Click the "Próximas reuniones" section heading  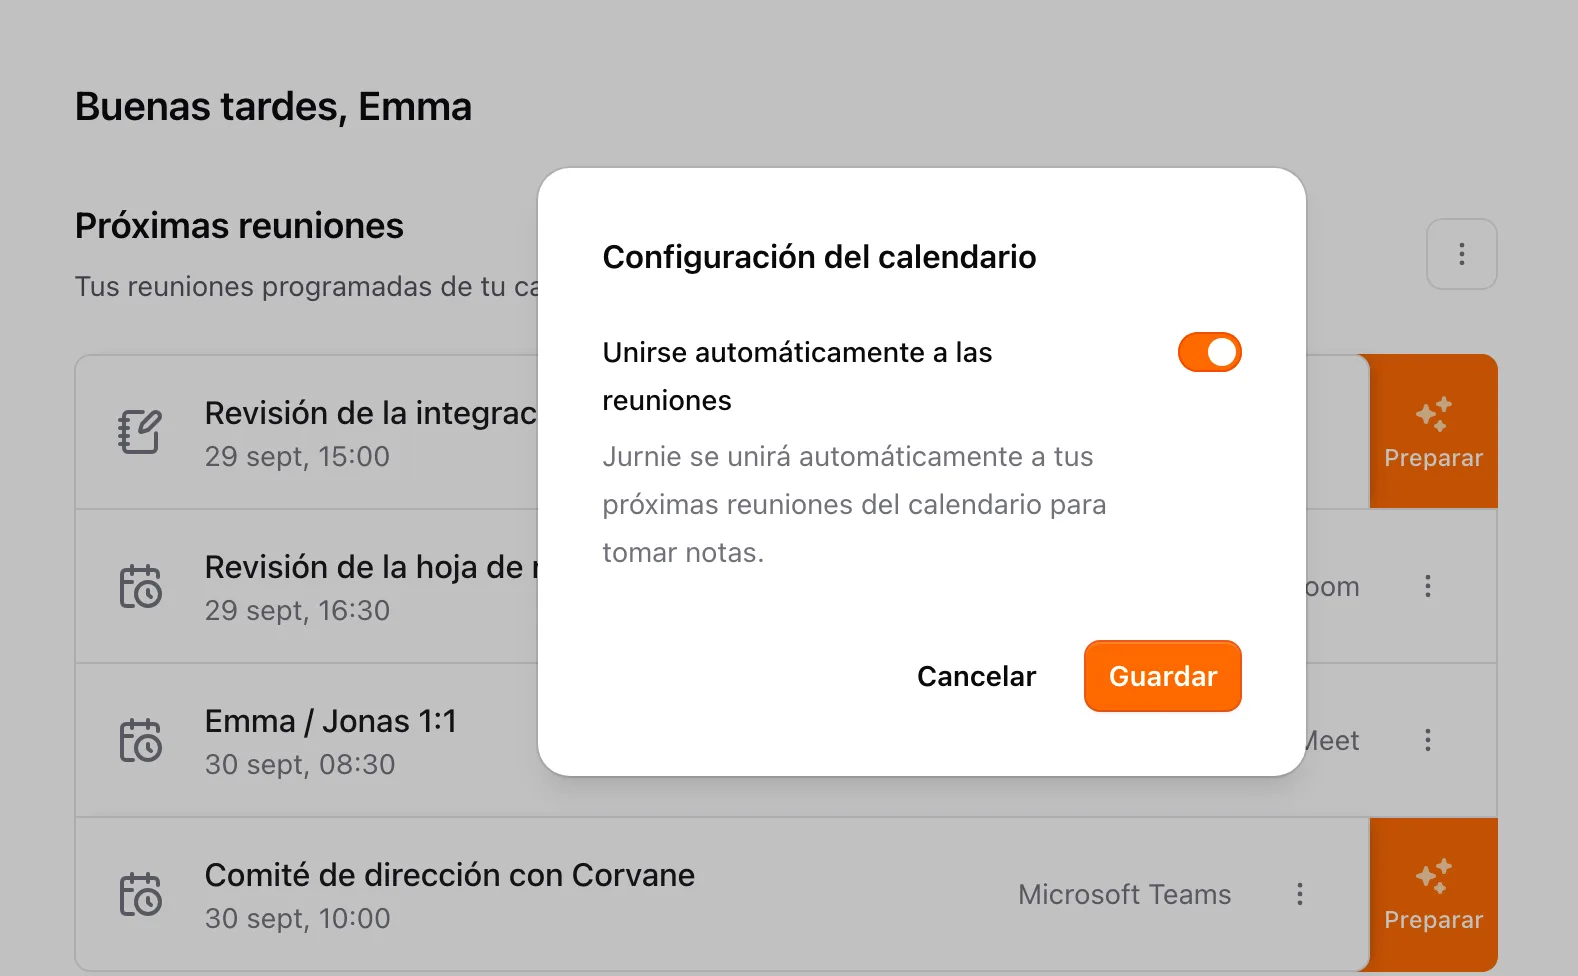[239, 226]
